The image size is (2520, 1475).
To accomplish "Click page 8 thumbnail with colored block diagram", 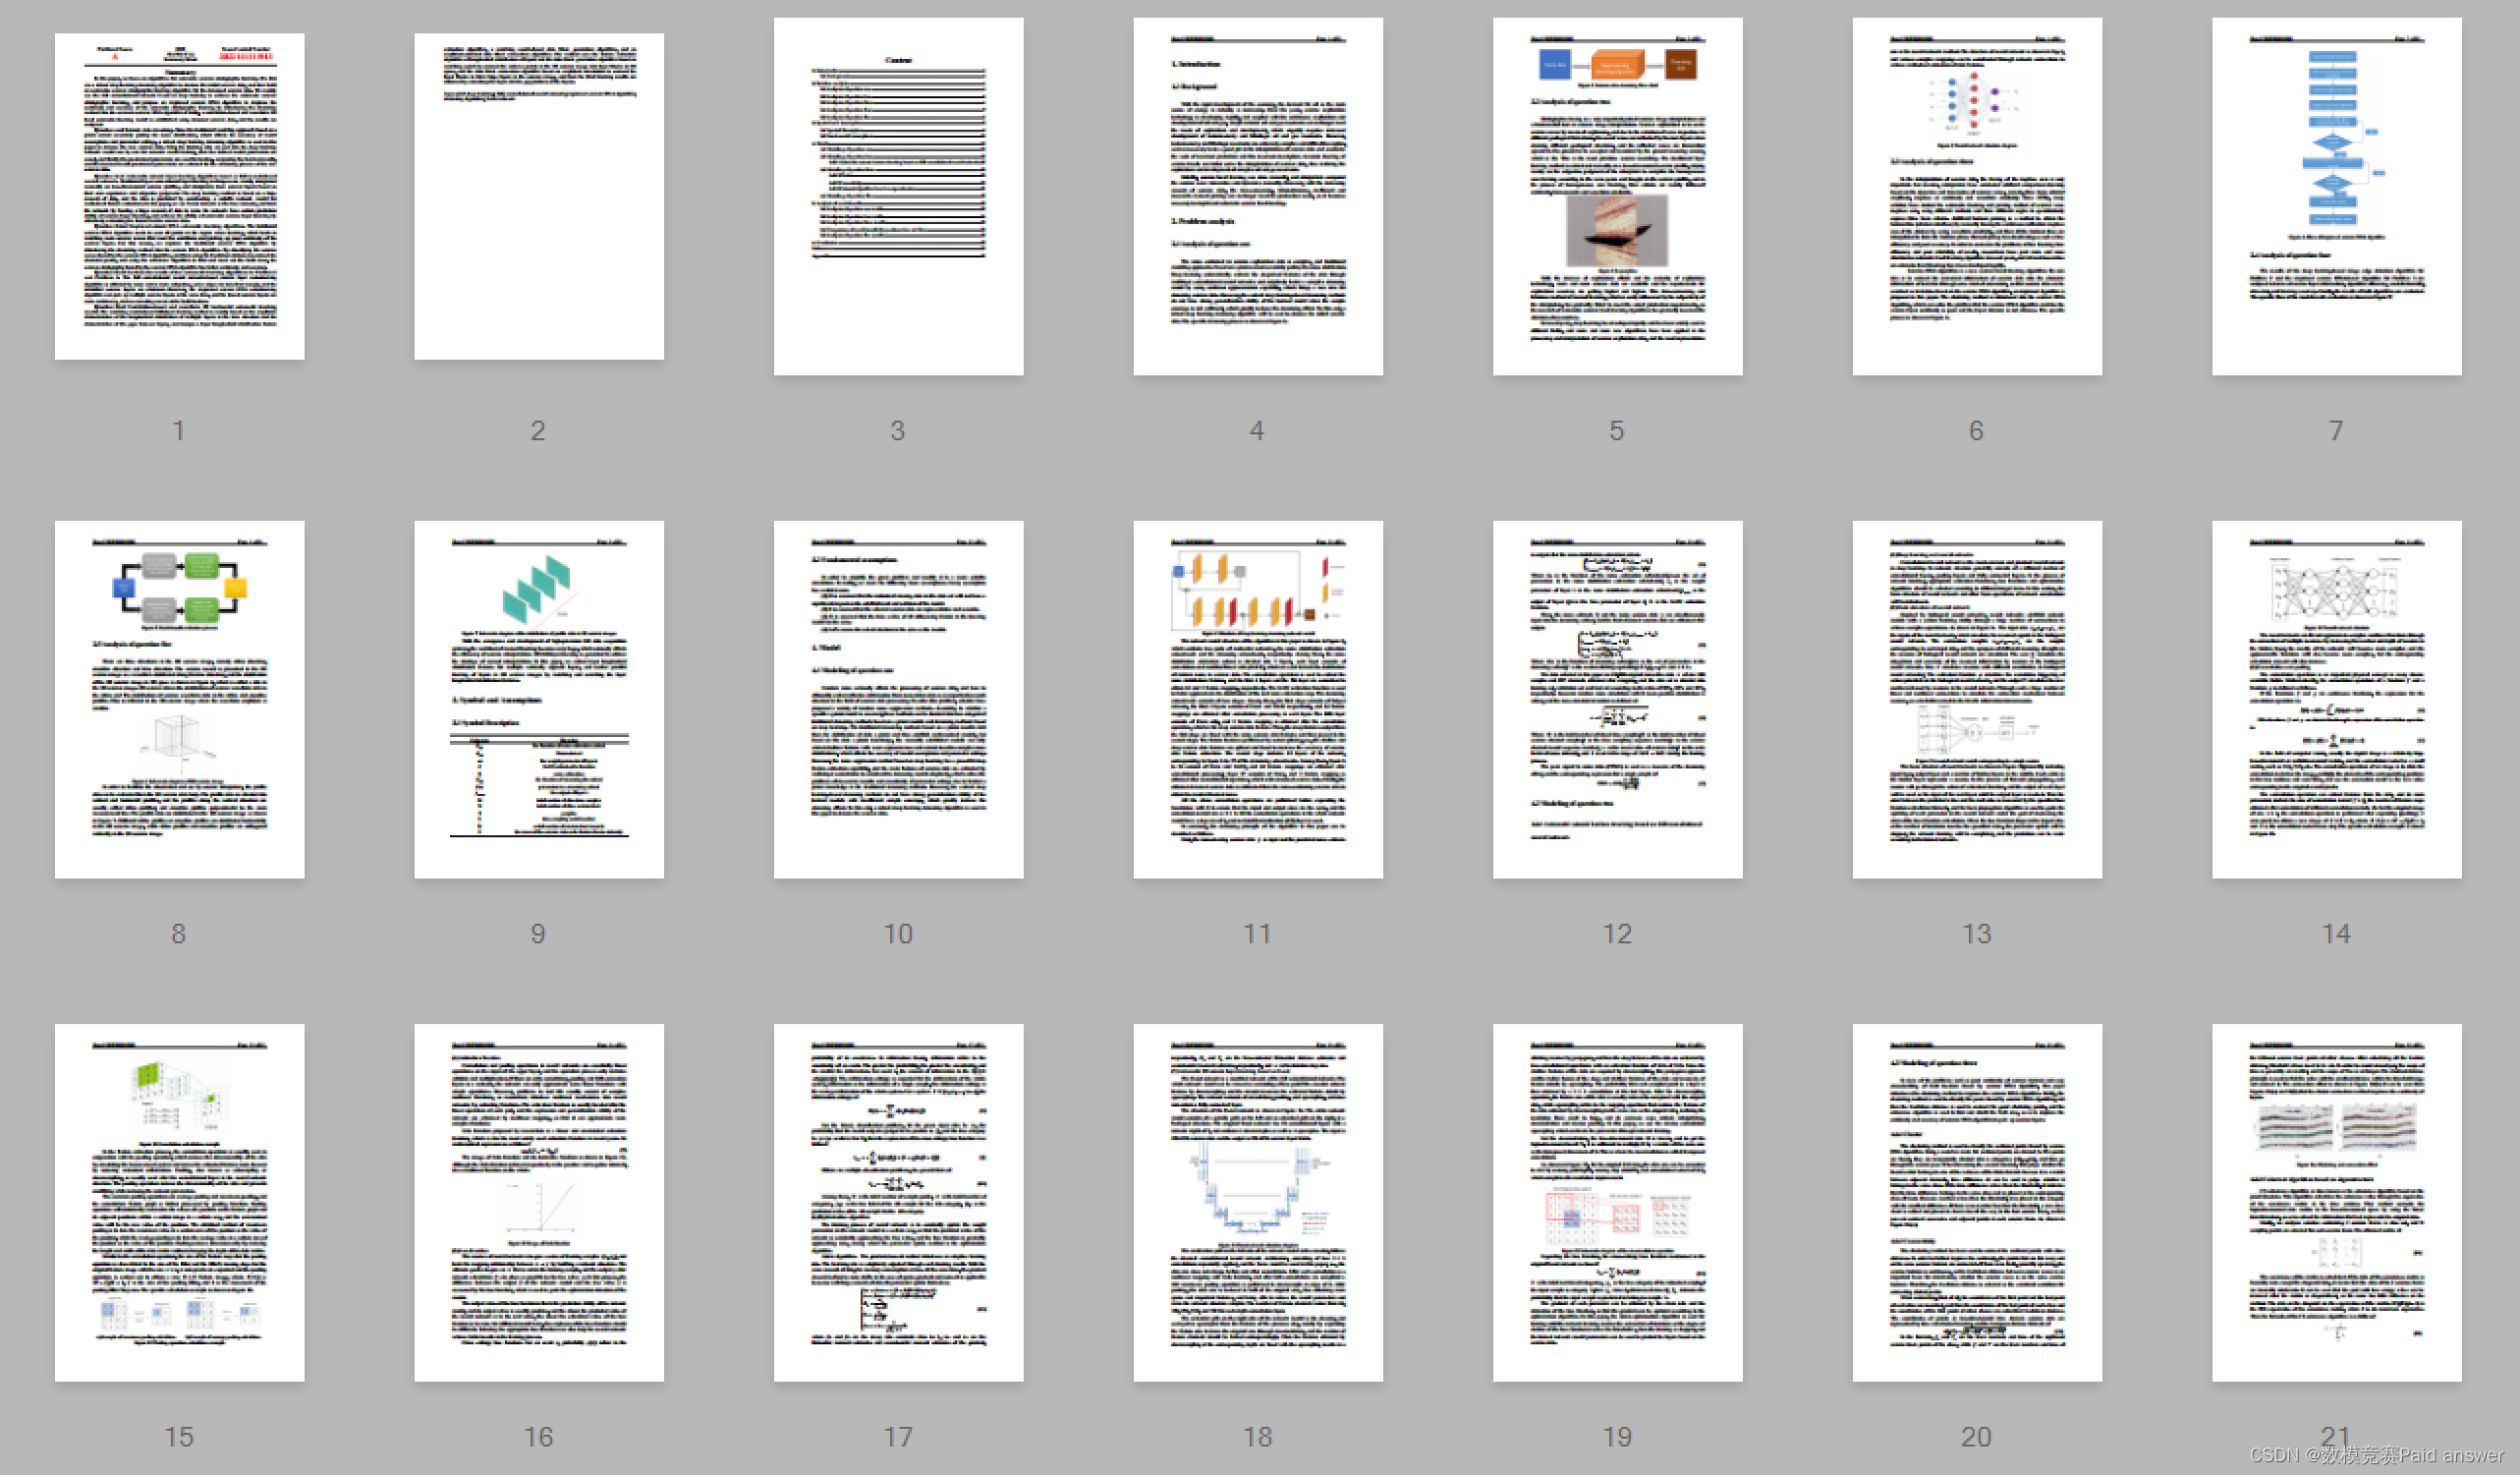I will click(179, 699).
